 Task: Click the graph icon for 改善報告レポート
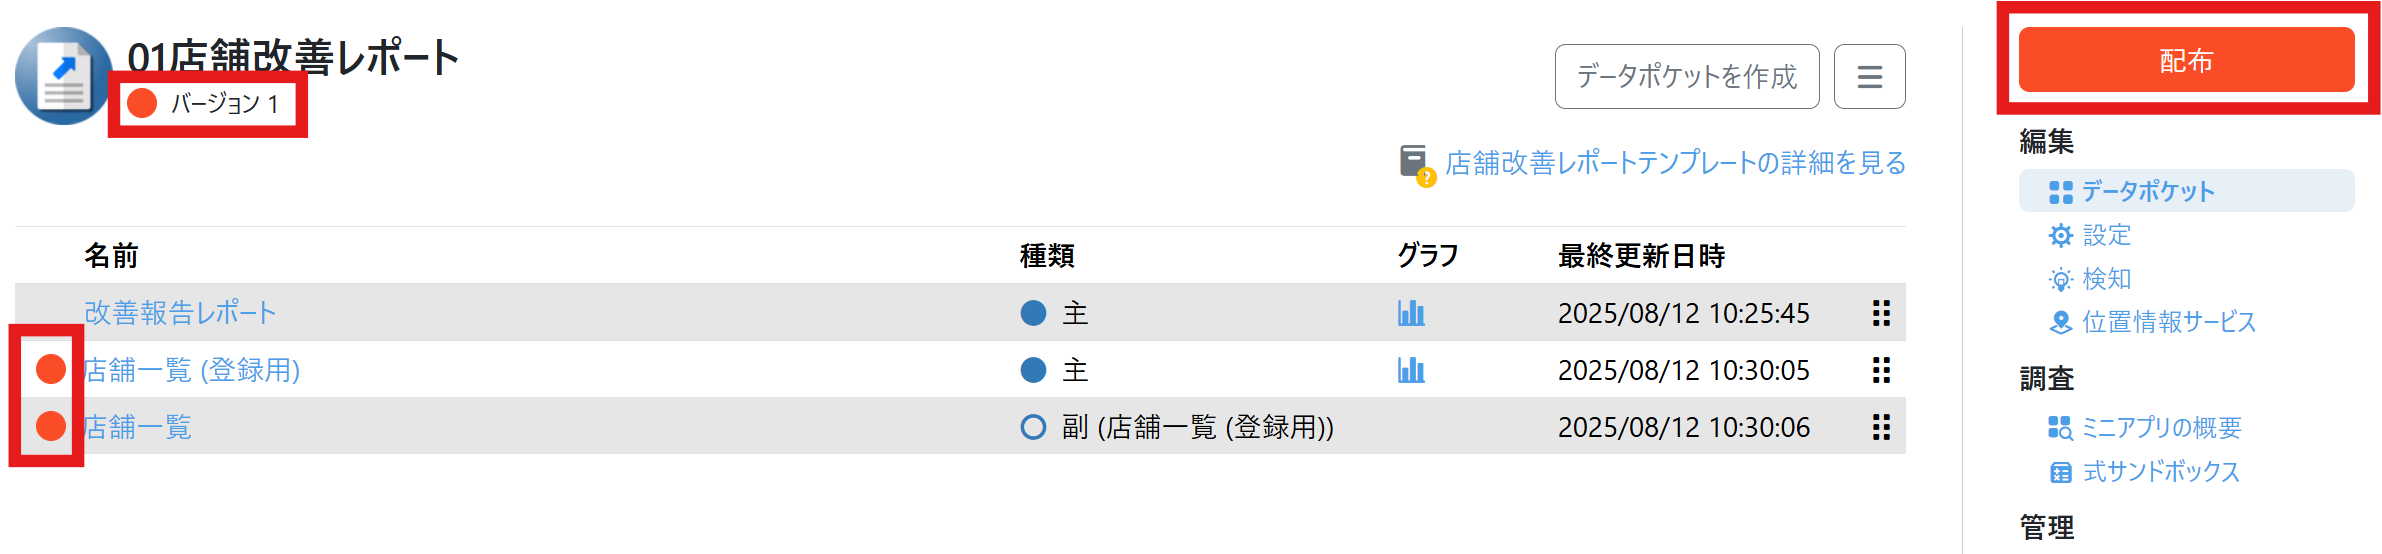(x=1411, y=313)
